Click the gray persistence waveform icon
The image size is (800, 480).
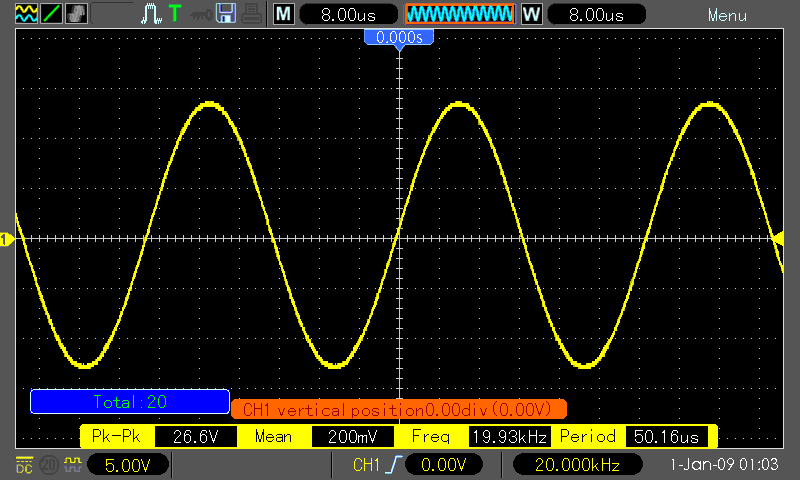point(76,14)
